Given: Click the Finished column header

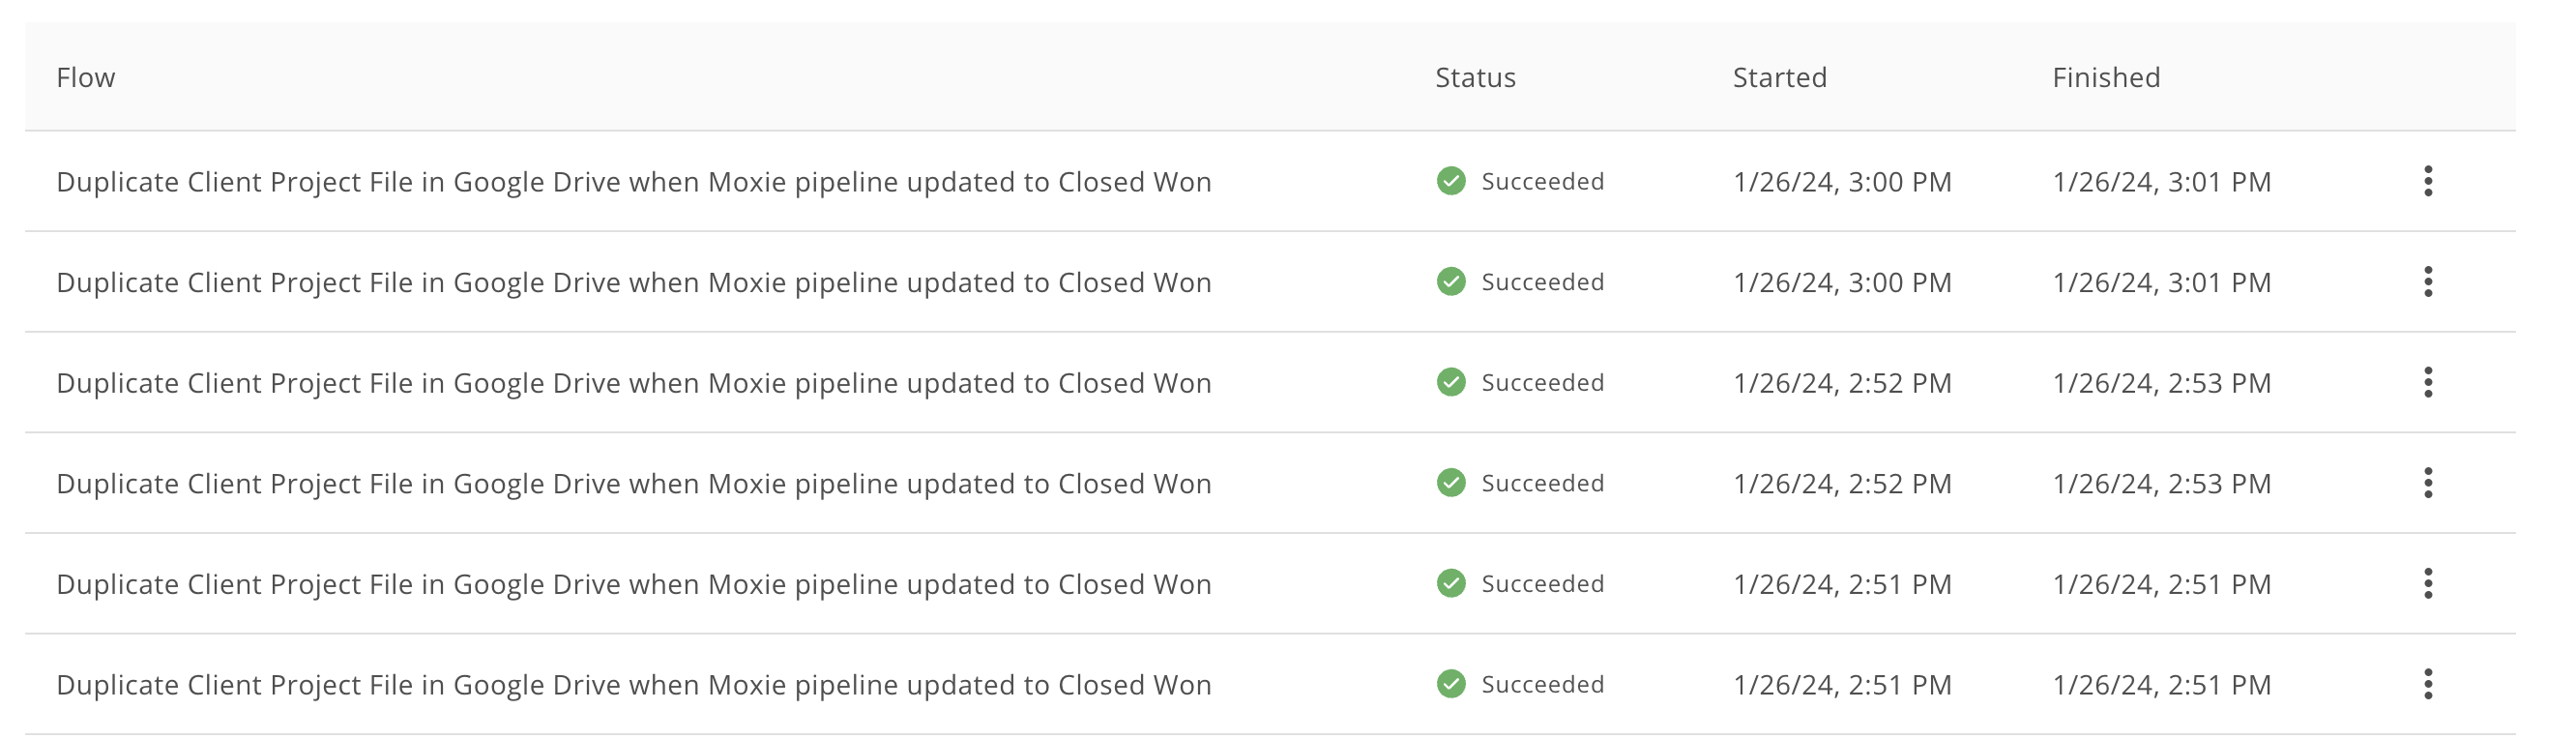Looking at the screenshot, I should pyautogui.click(x=2106, y=78).
